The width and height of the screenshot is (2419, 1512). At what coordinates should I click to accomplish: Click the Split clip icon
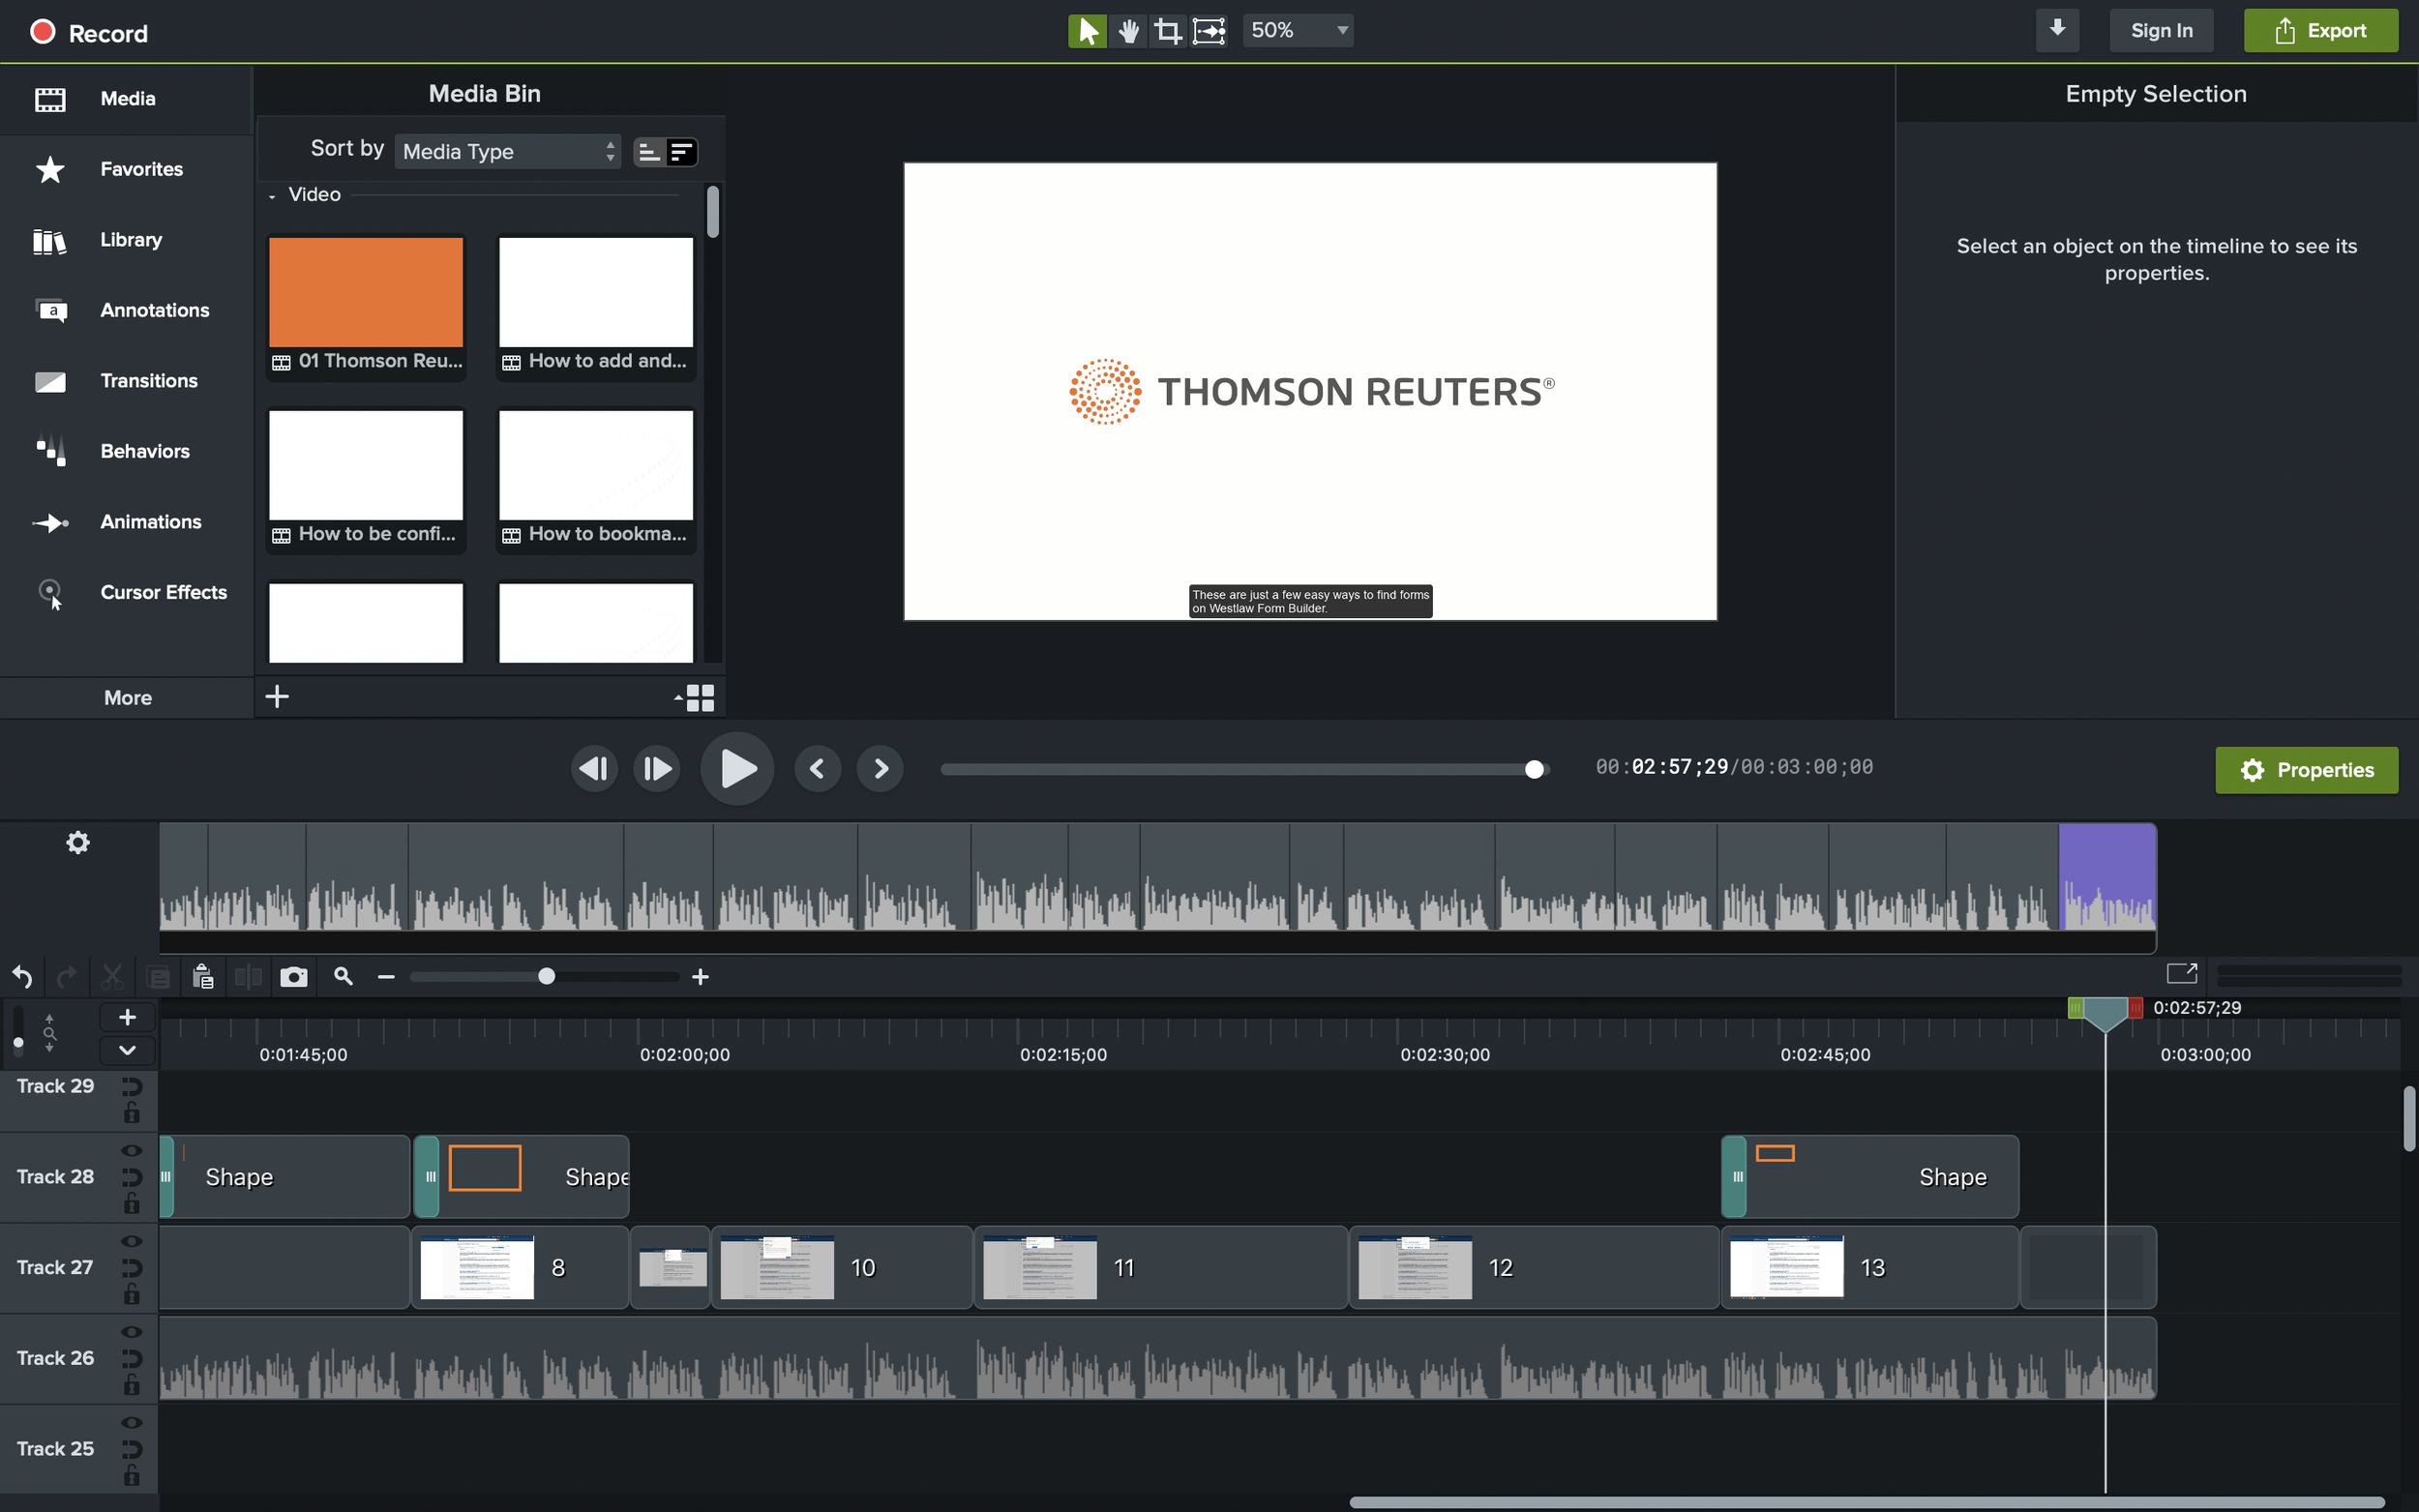click(248, 977)
